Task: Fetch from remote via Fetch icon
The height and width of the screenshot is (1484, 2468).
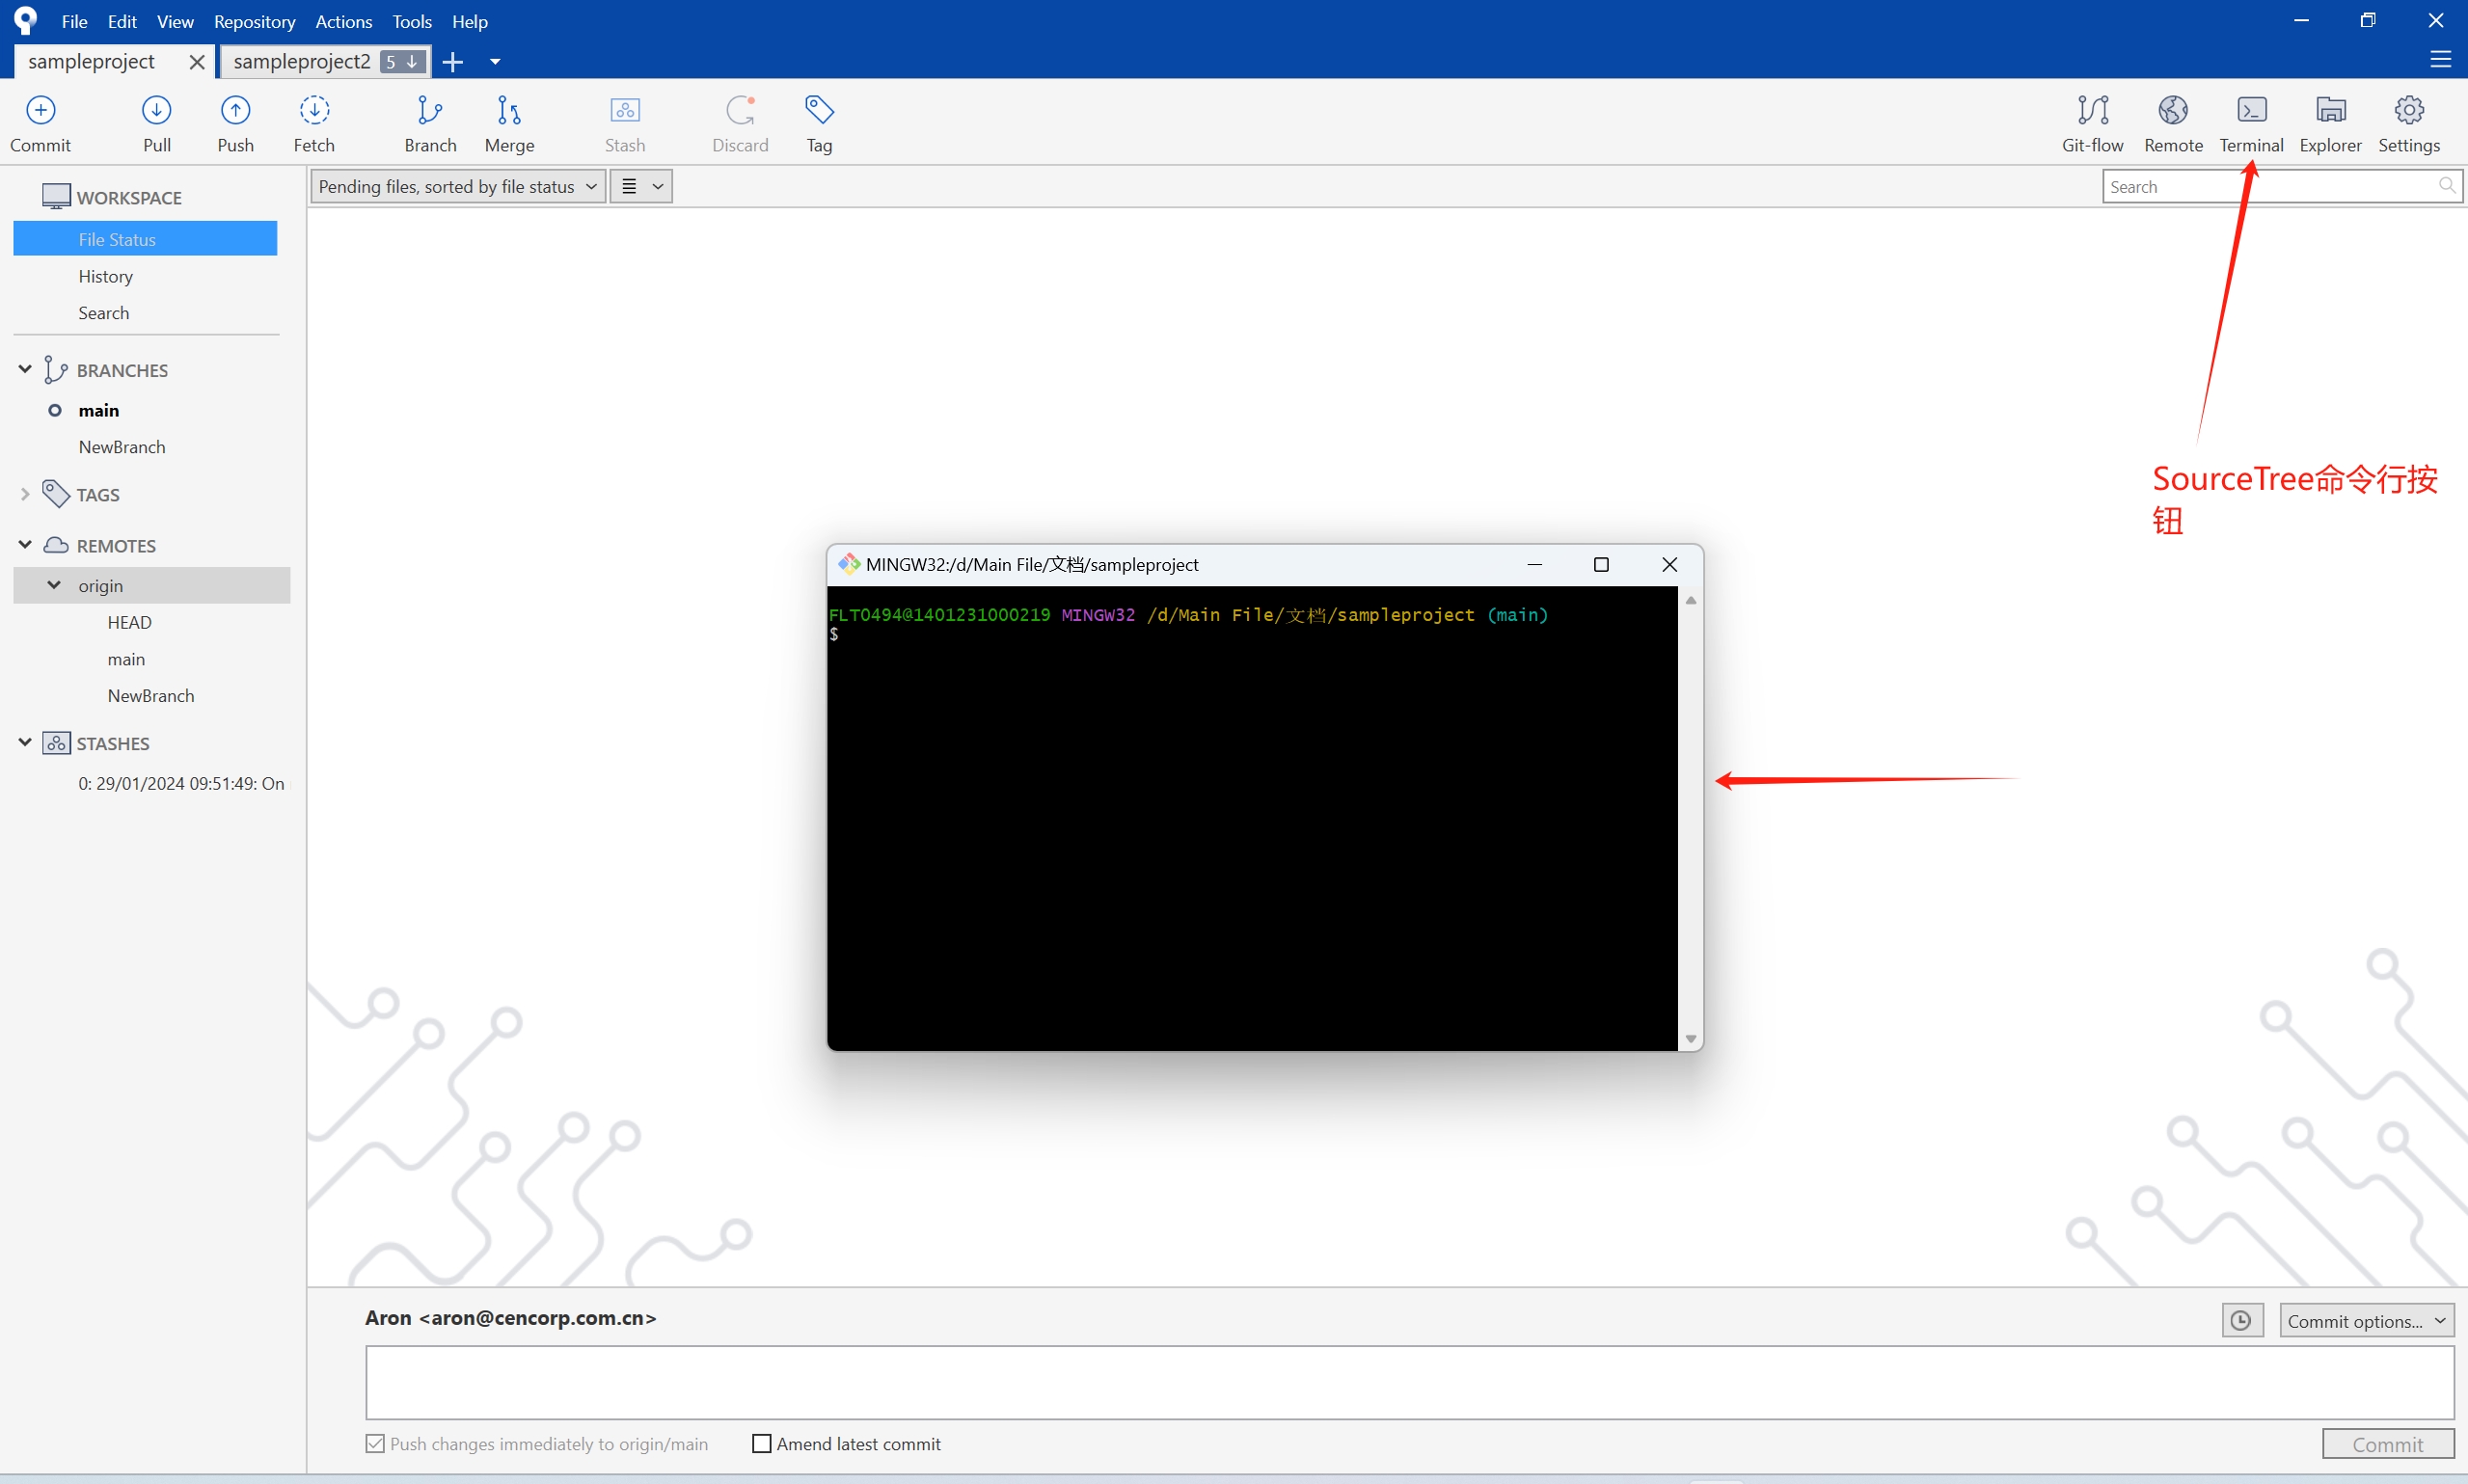Action: [x=314, y=122]
